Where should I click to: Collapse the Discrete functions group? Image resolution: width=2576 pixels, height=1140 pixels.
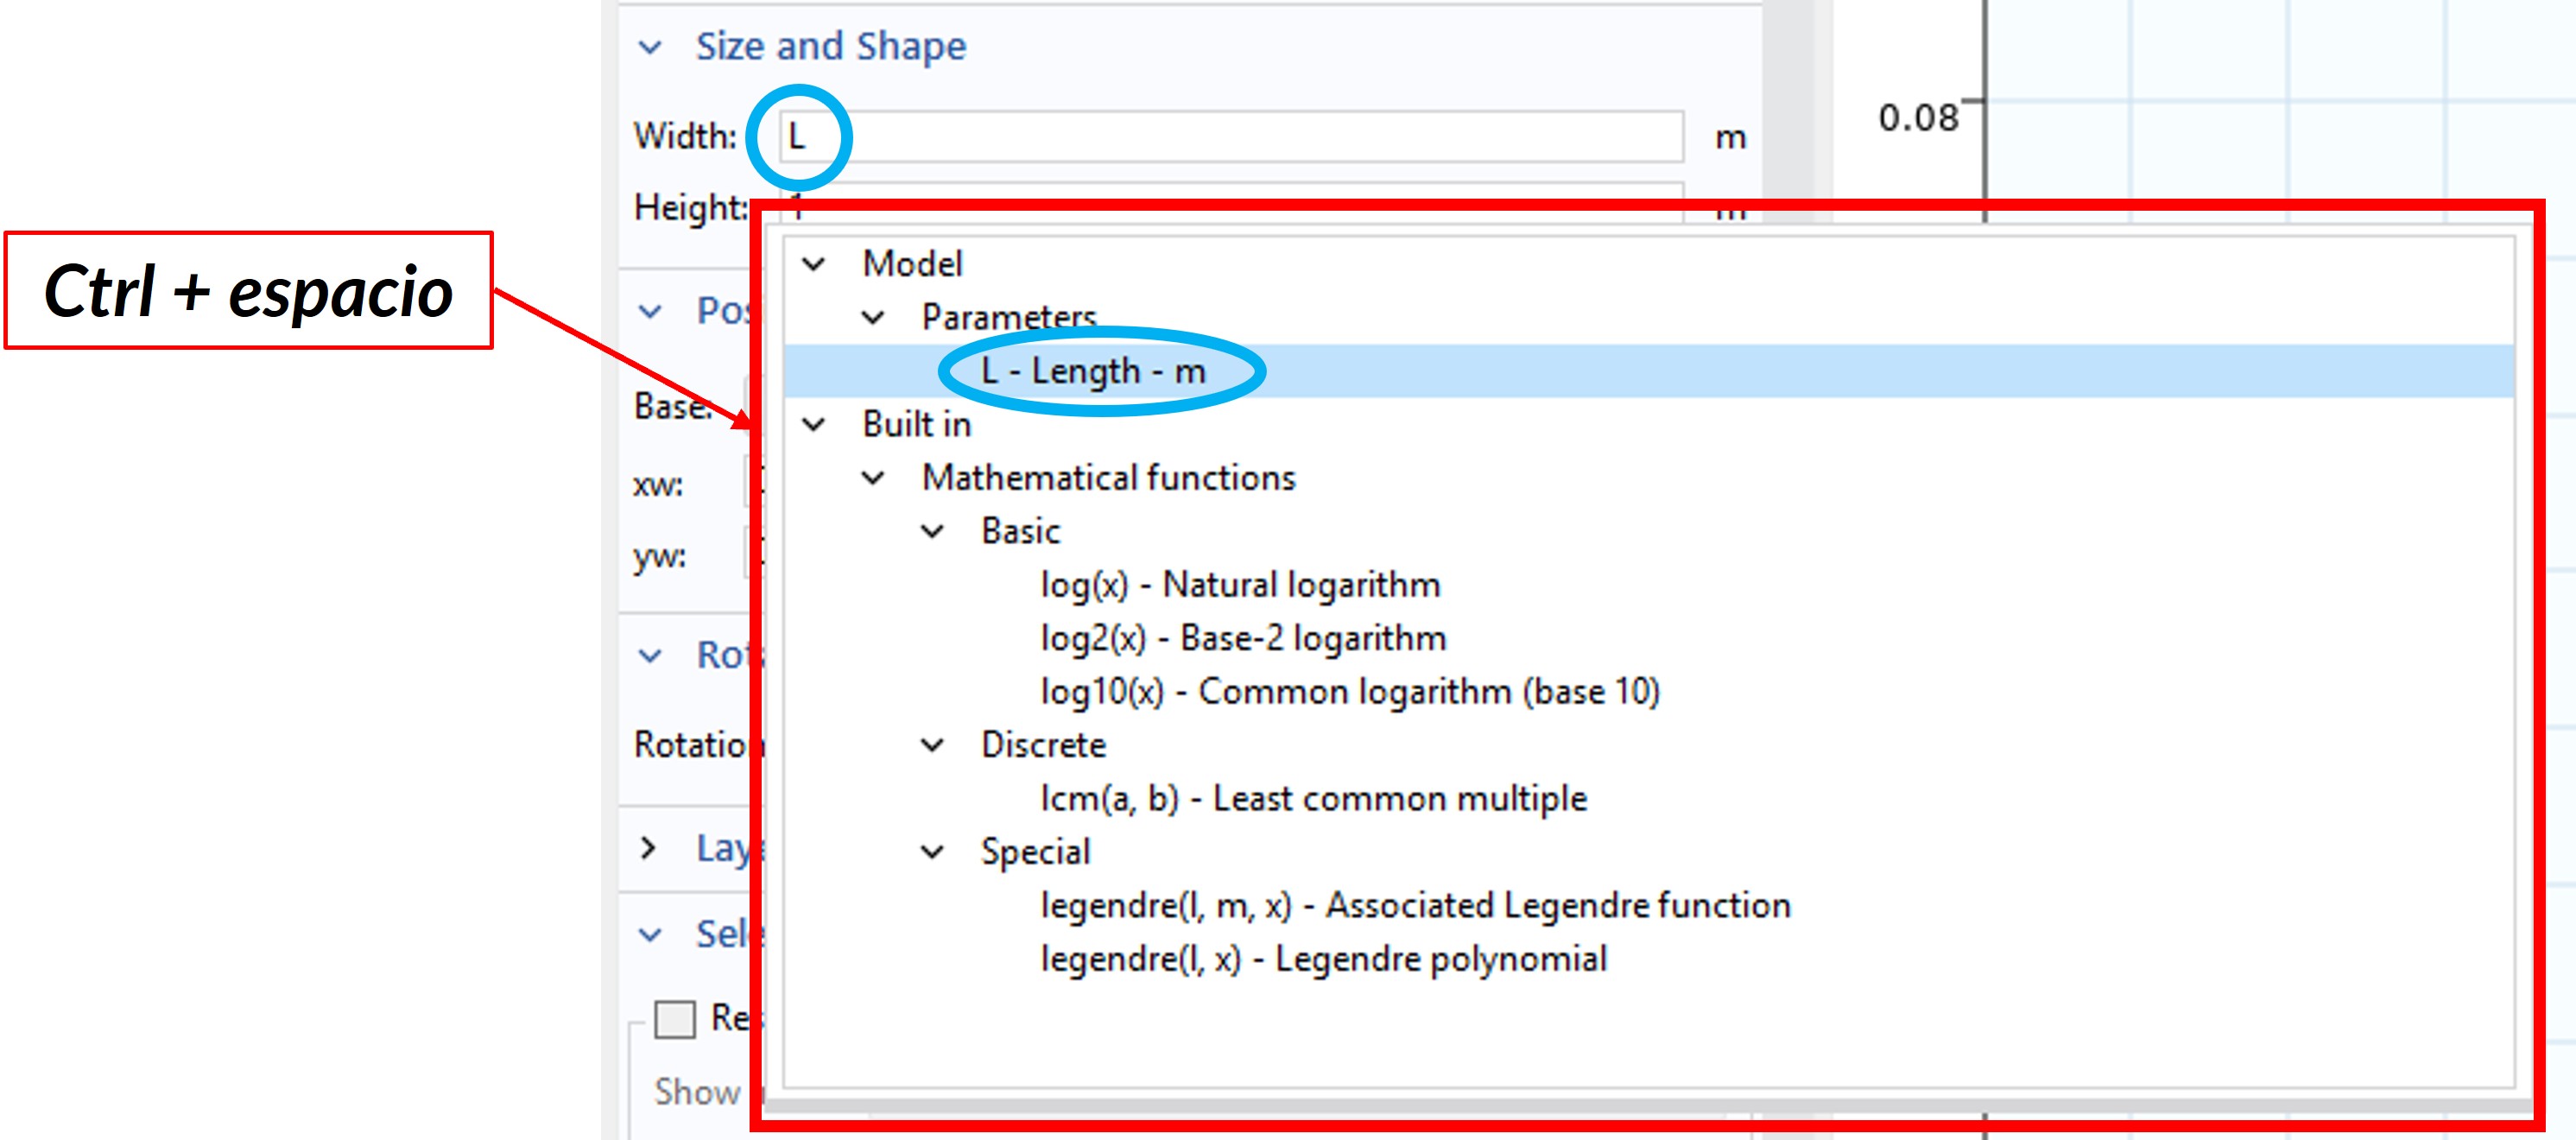[x=933, y=745]
